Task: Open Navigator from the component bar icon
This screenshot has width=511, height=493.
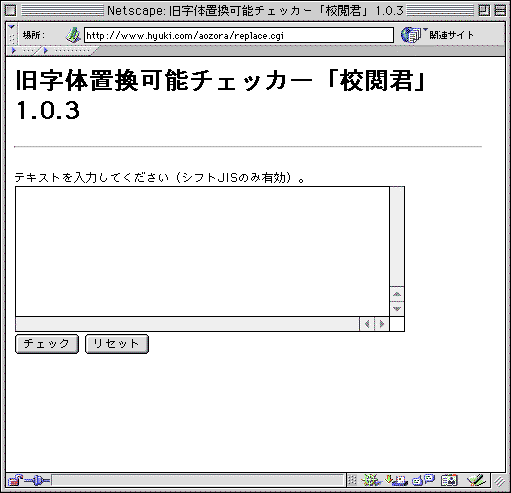Action: [371, 480]
